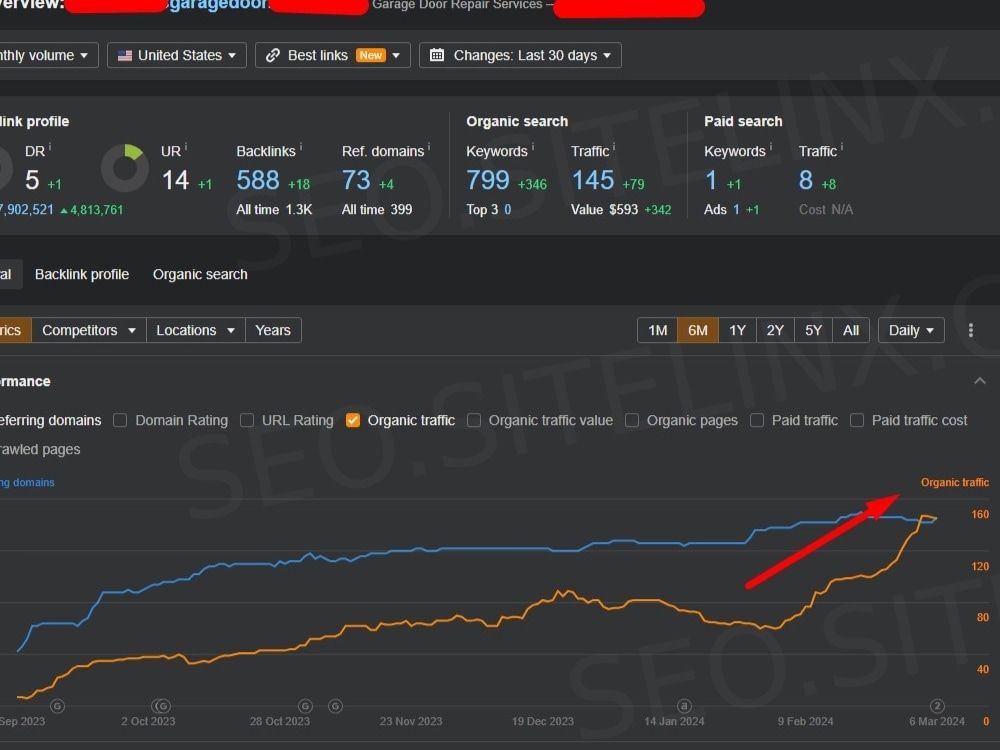
Task: Click the United States flag icon
Action: 125,55
